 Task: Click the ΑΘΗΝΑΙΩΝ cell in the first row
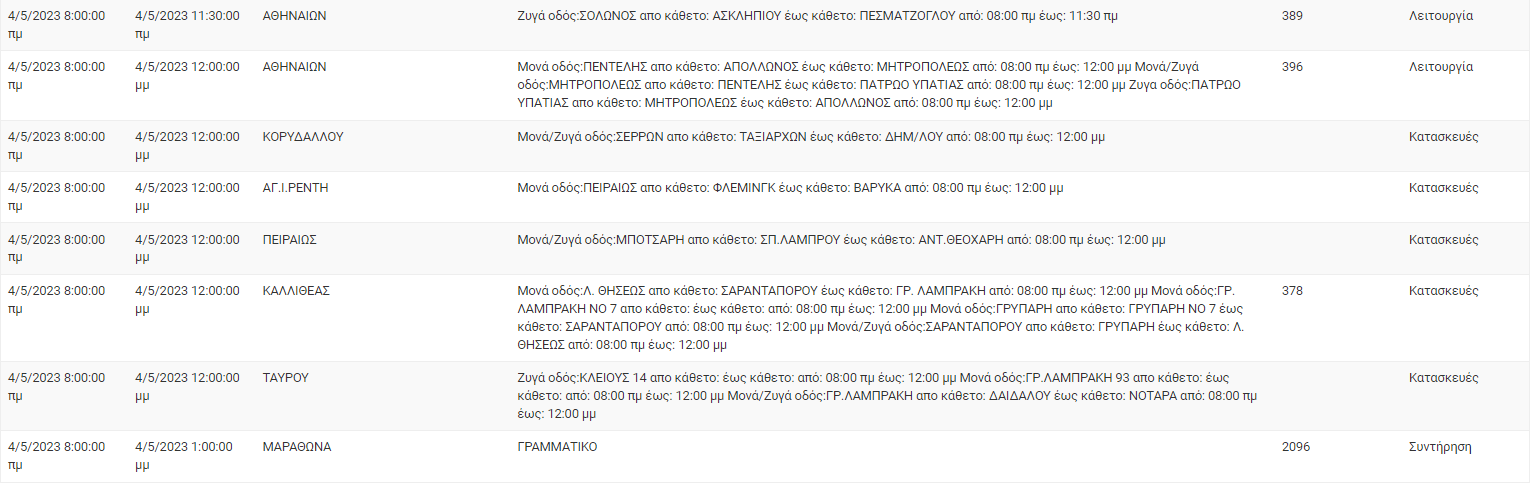294,17
